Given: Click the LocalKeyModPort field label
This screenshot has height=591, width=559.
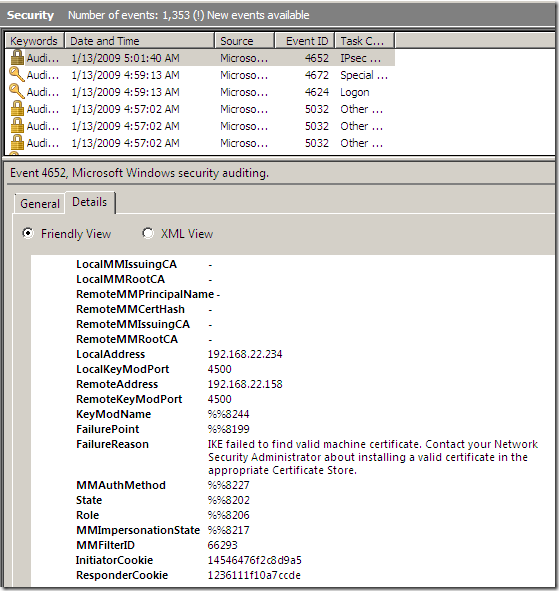Looking at the screenshot, I should point(123,369).
